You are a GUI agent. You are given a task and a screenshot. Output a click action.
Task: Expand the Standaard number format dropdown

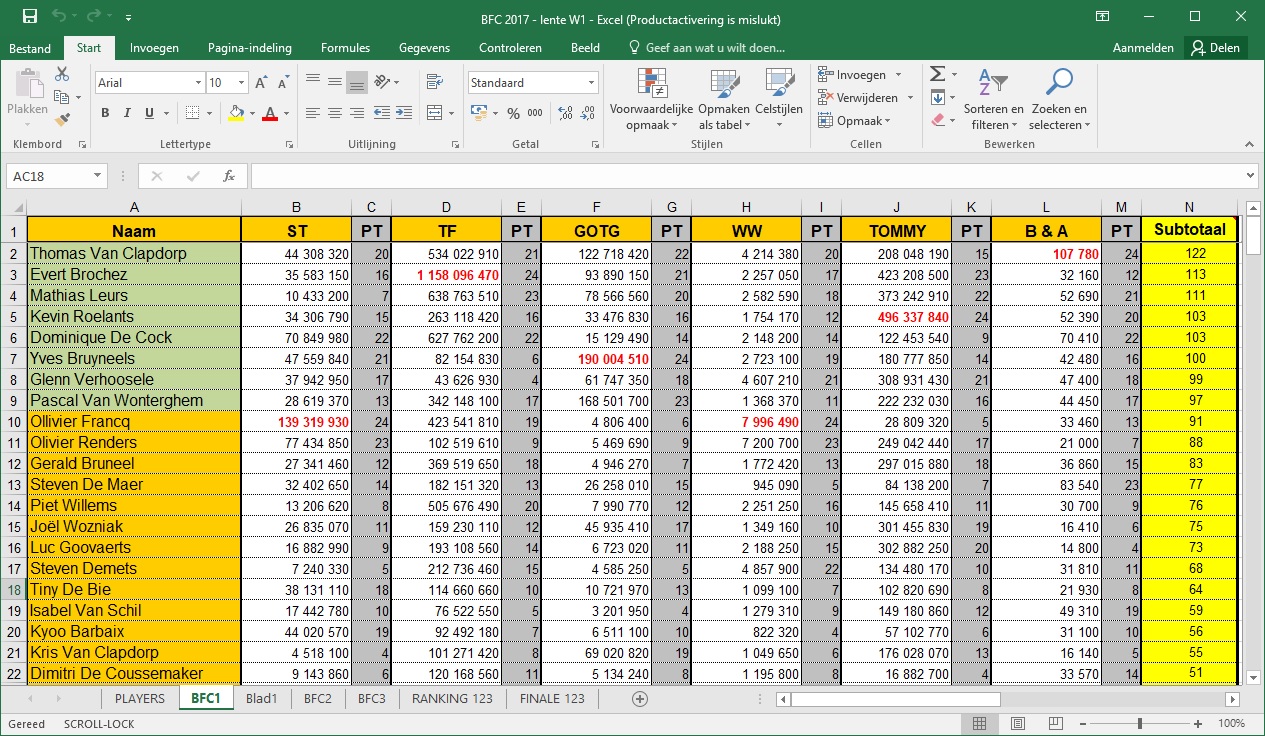click(x=592, y=83)
